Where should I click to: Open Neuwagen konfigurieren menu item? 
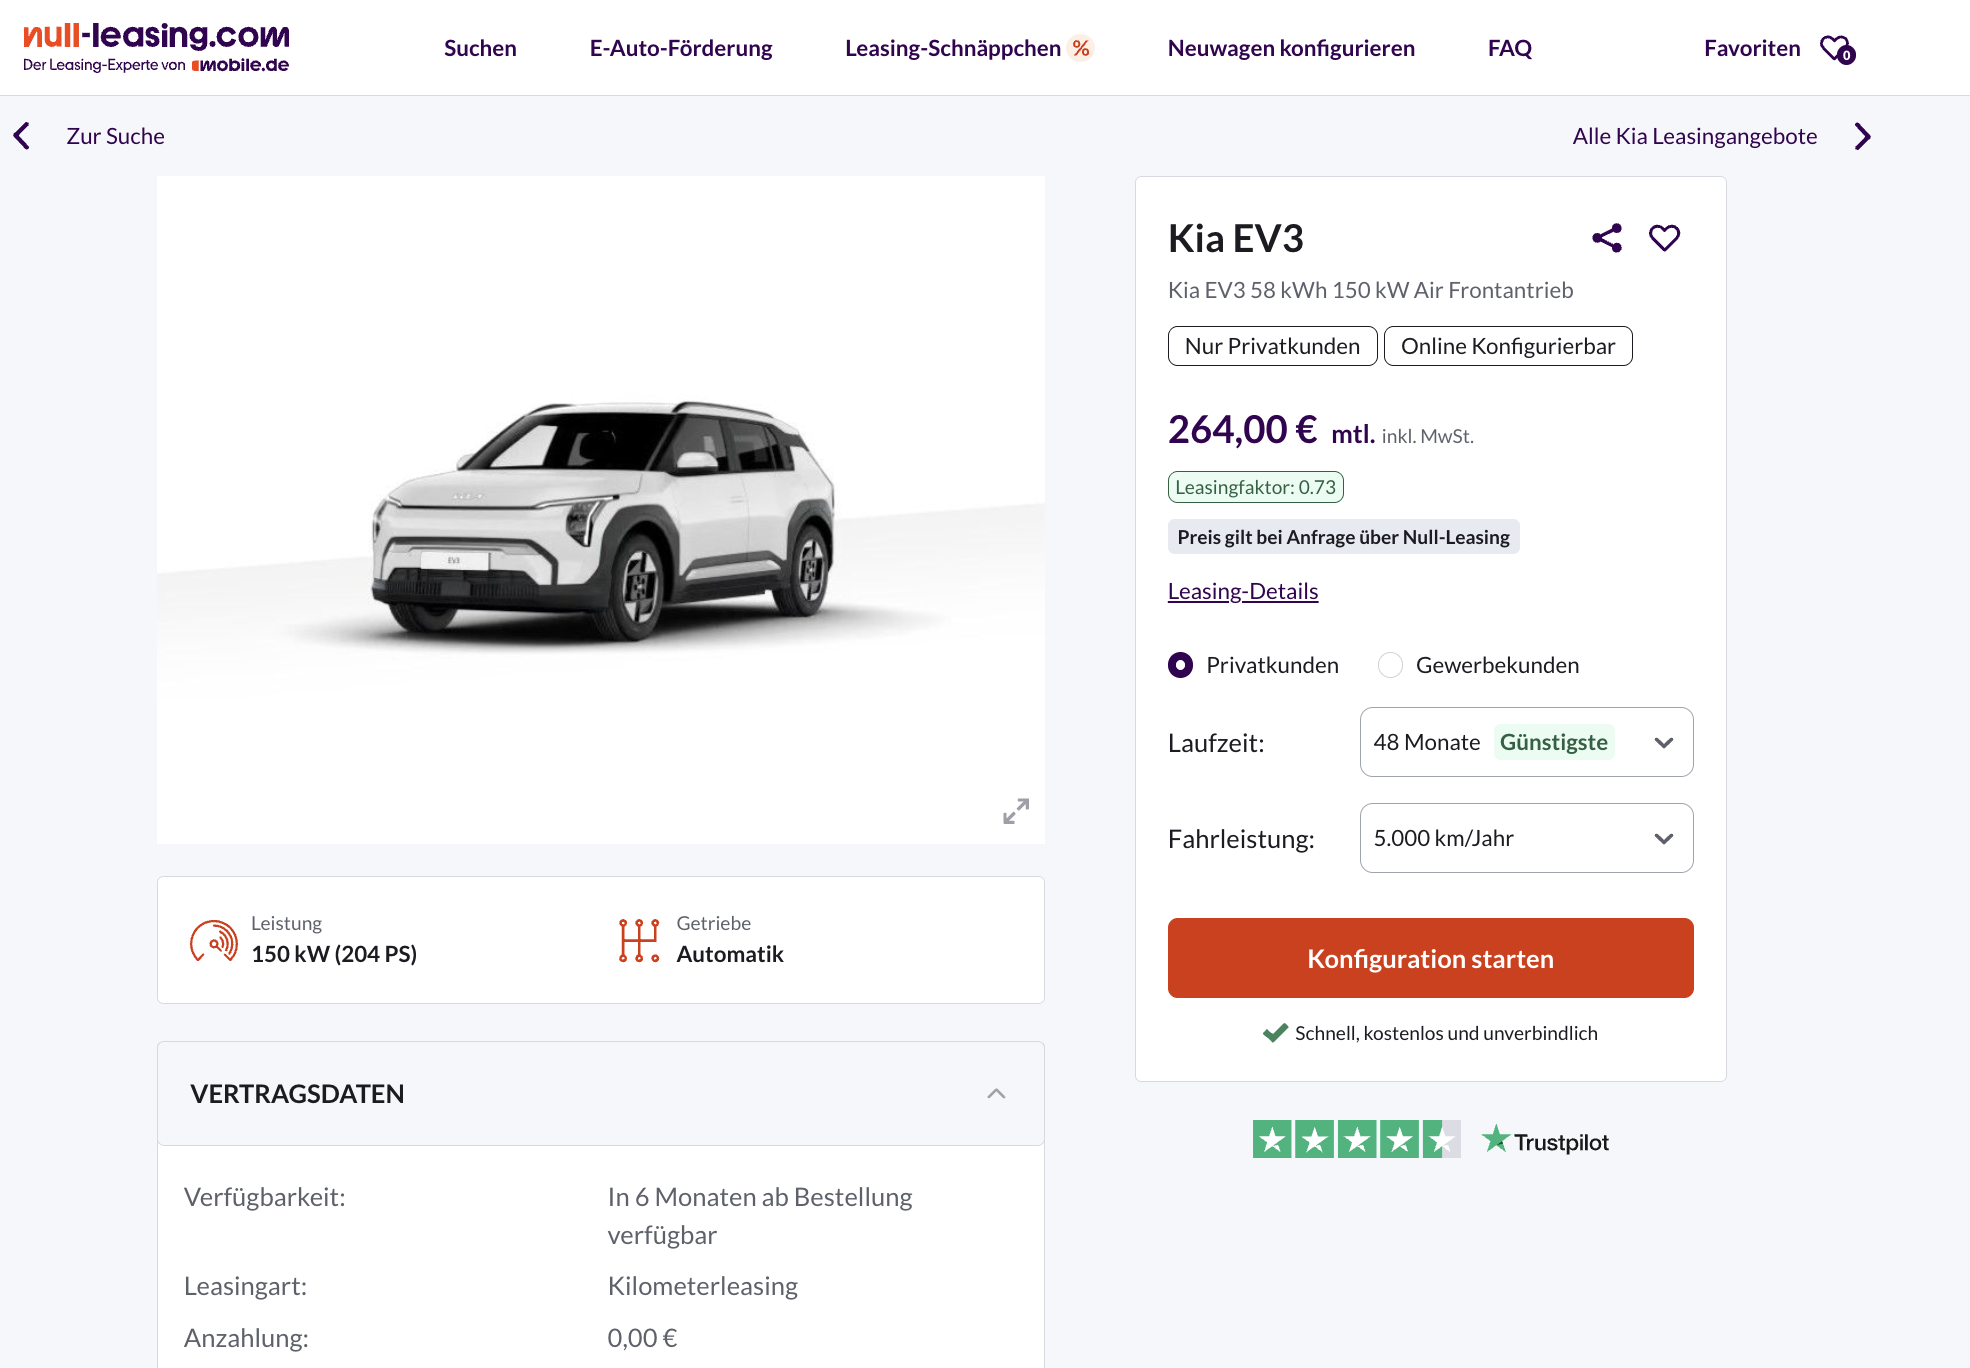point(1291,48)
